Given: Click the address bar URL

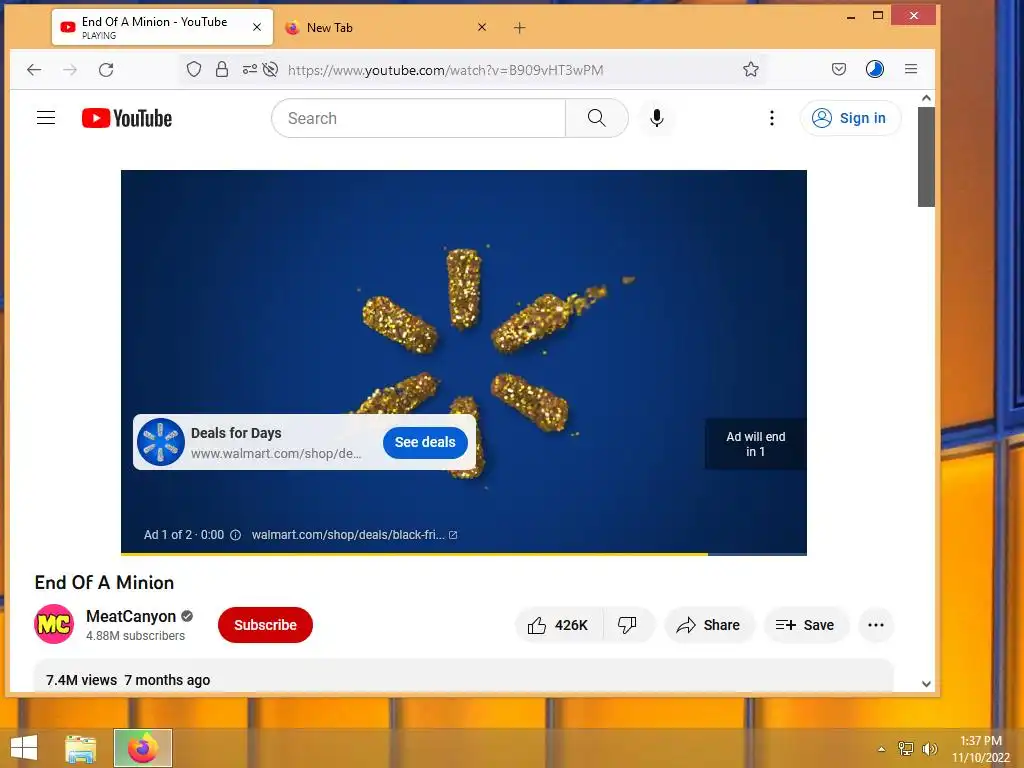Looking at the screenshot, I should (x=446, y=70).
